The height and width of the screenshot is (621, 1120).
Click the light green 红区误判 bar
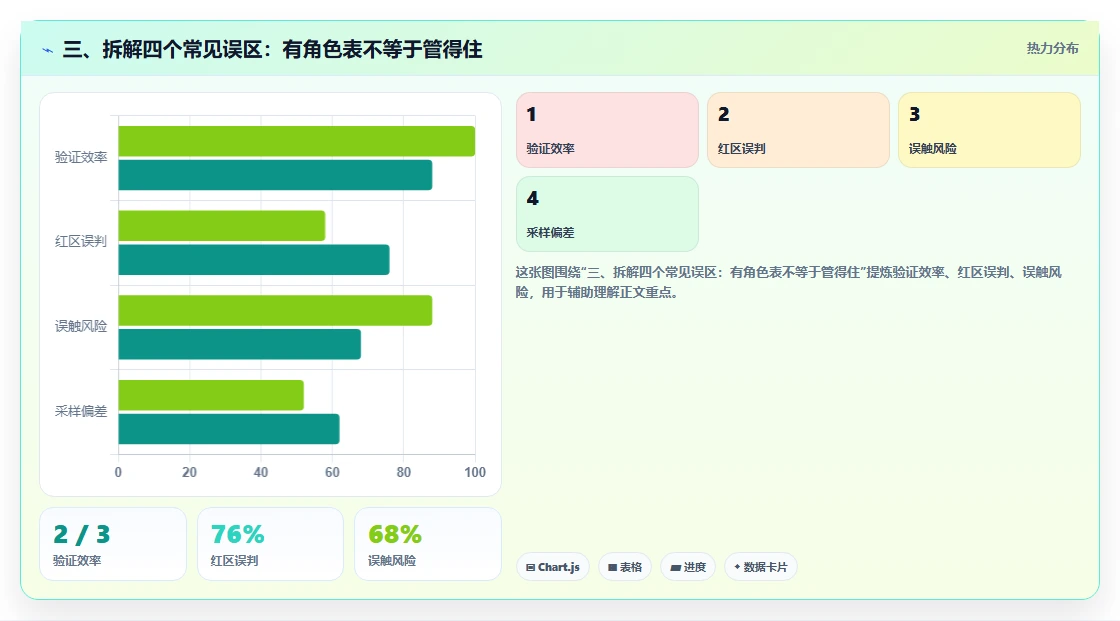(221, 226)
